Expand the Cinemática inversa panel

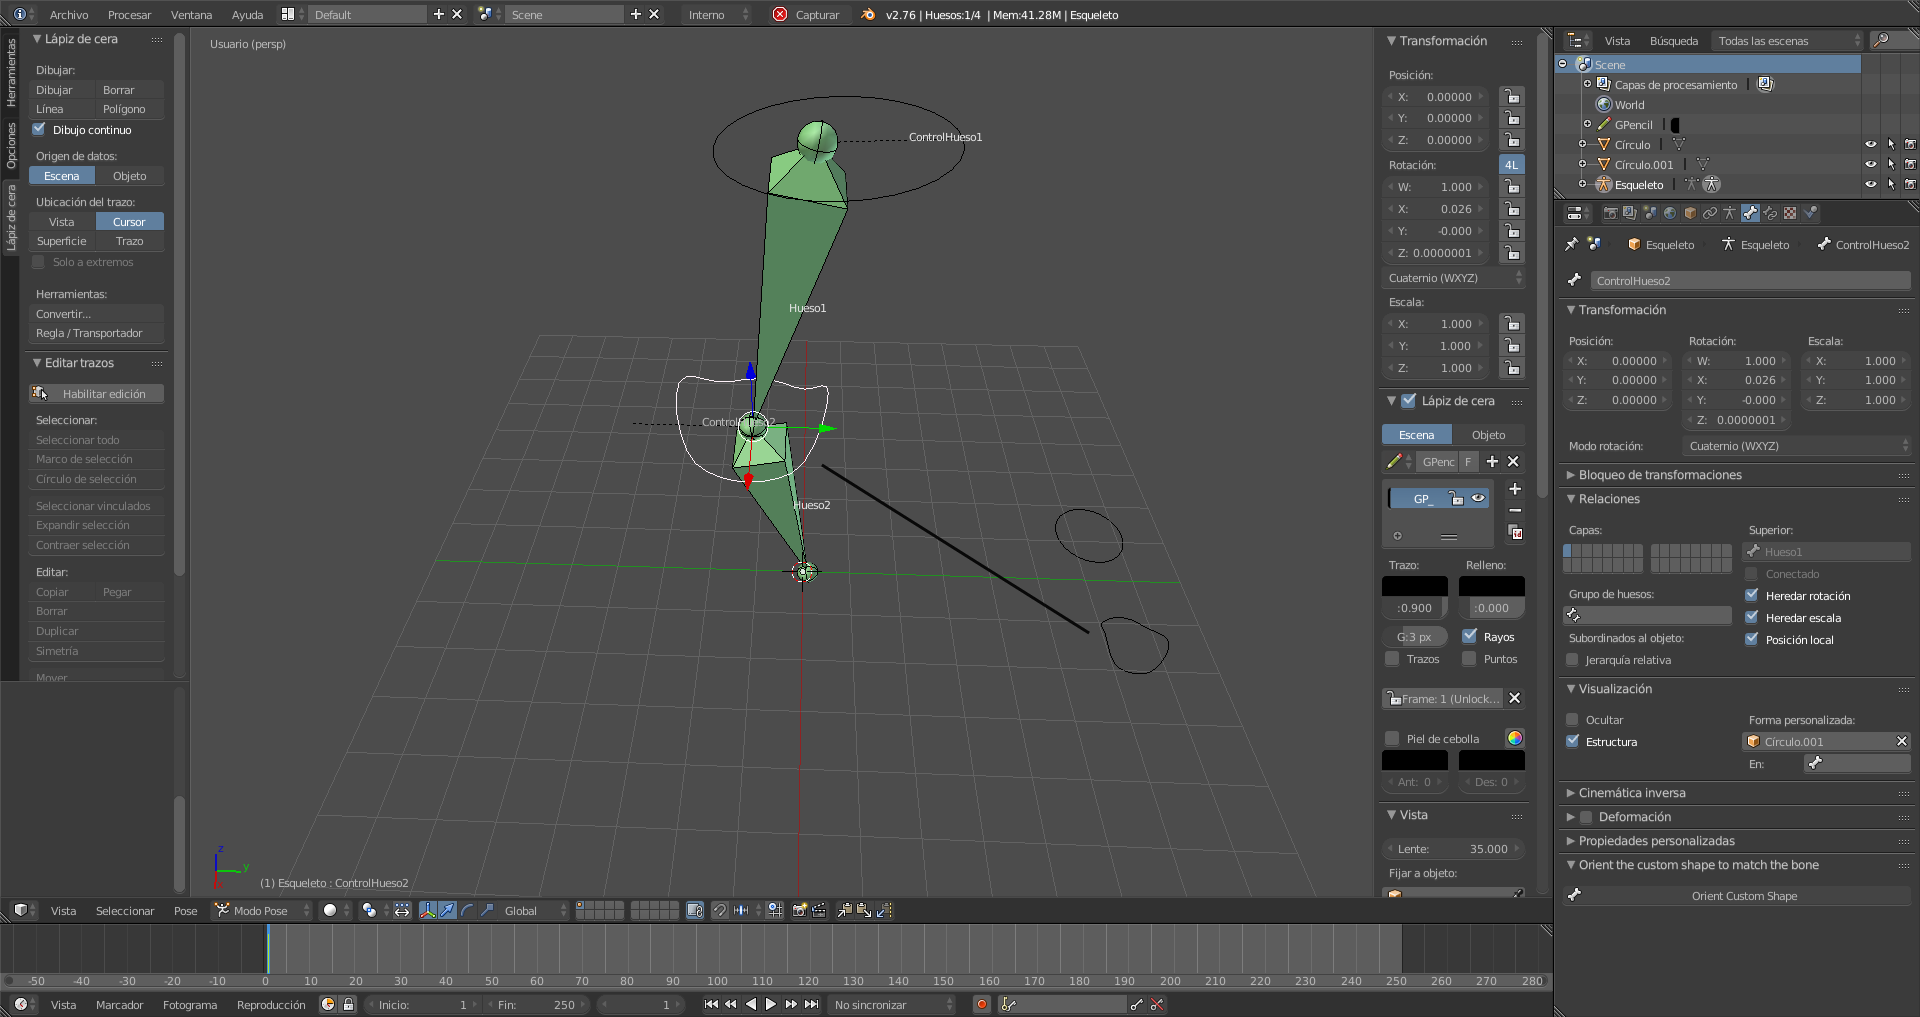1632,793
